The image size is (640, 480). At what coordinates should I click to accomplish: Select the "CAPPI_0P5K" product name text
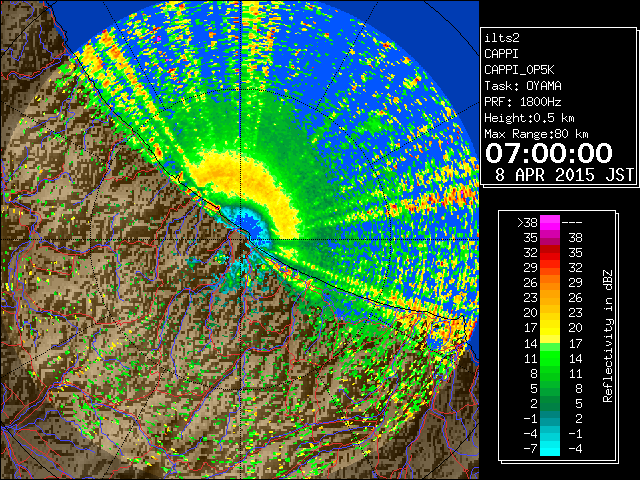tap(519, 70)
